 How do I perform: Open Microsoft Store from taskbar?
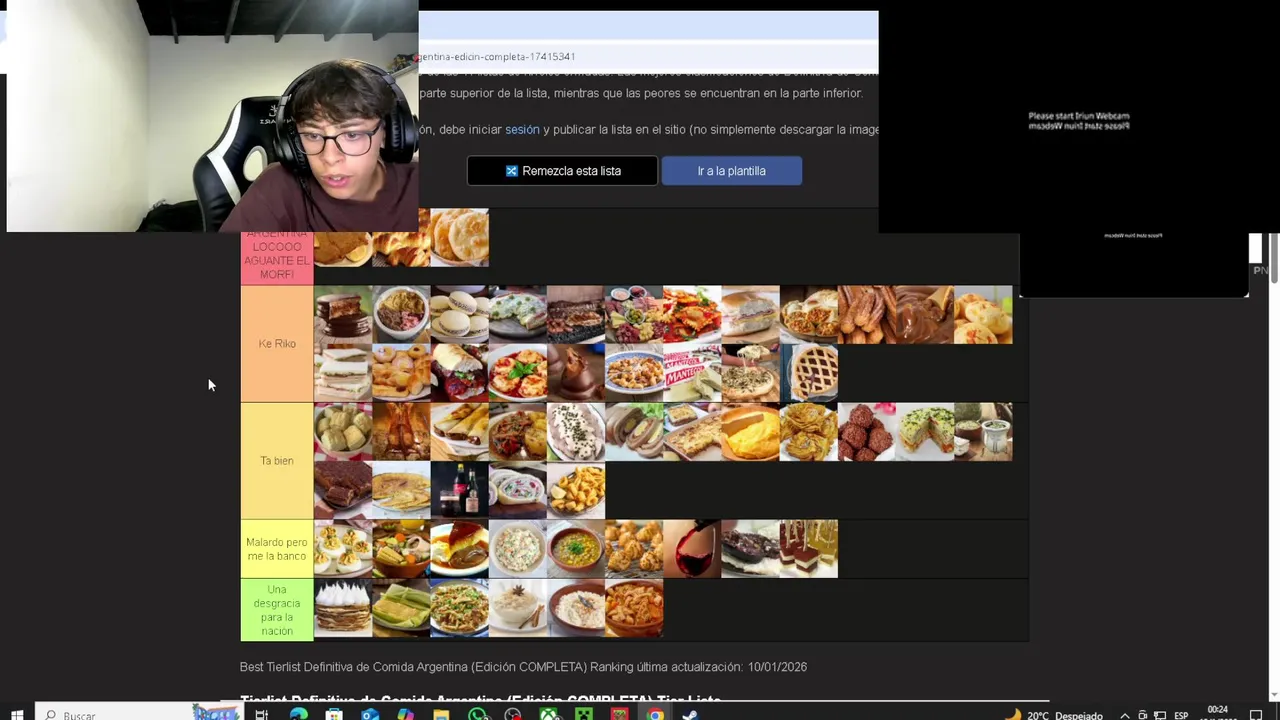(x=334, y=715)
